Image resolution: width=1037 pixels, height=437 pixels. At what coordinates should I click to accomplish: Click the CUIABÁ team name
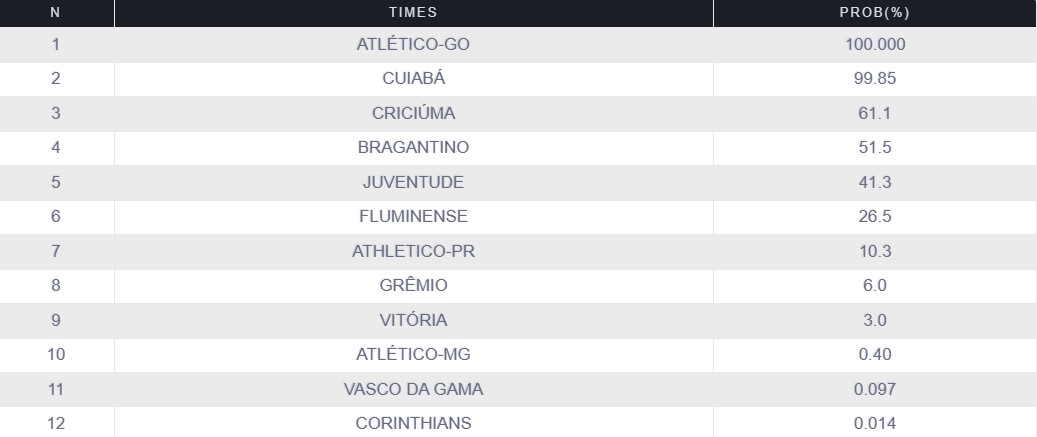(x=413, y=79)
